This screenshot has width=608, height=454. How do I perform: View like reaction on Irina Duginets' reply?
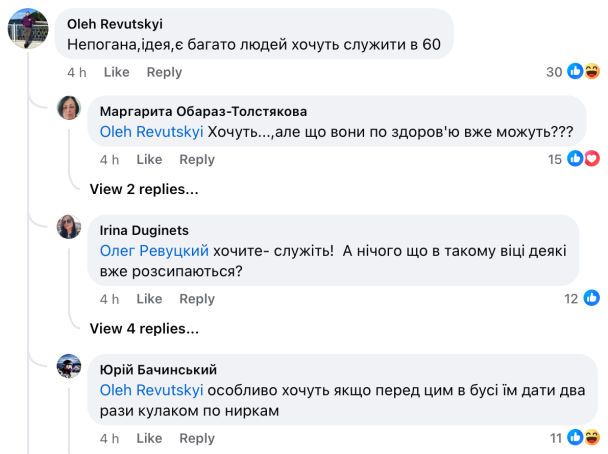tap(591, 298)
